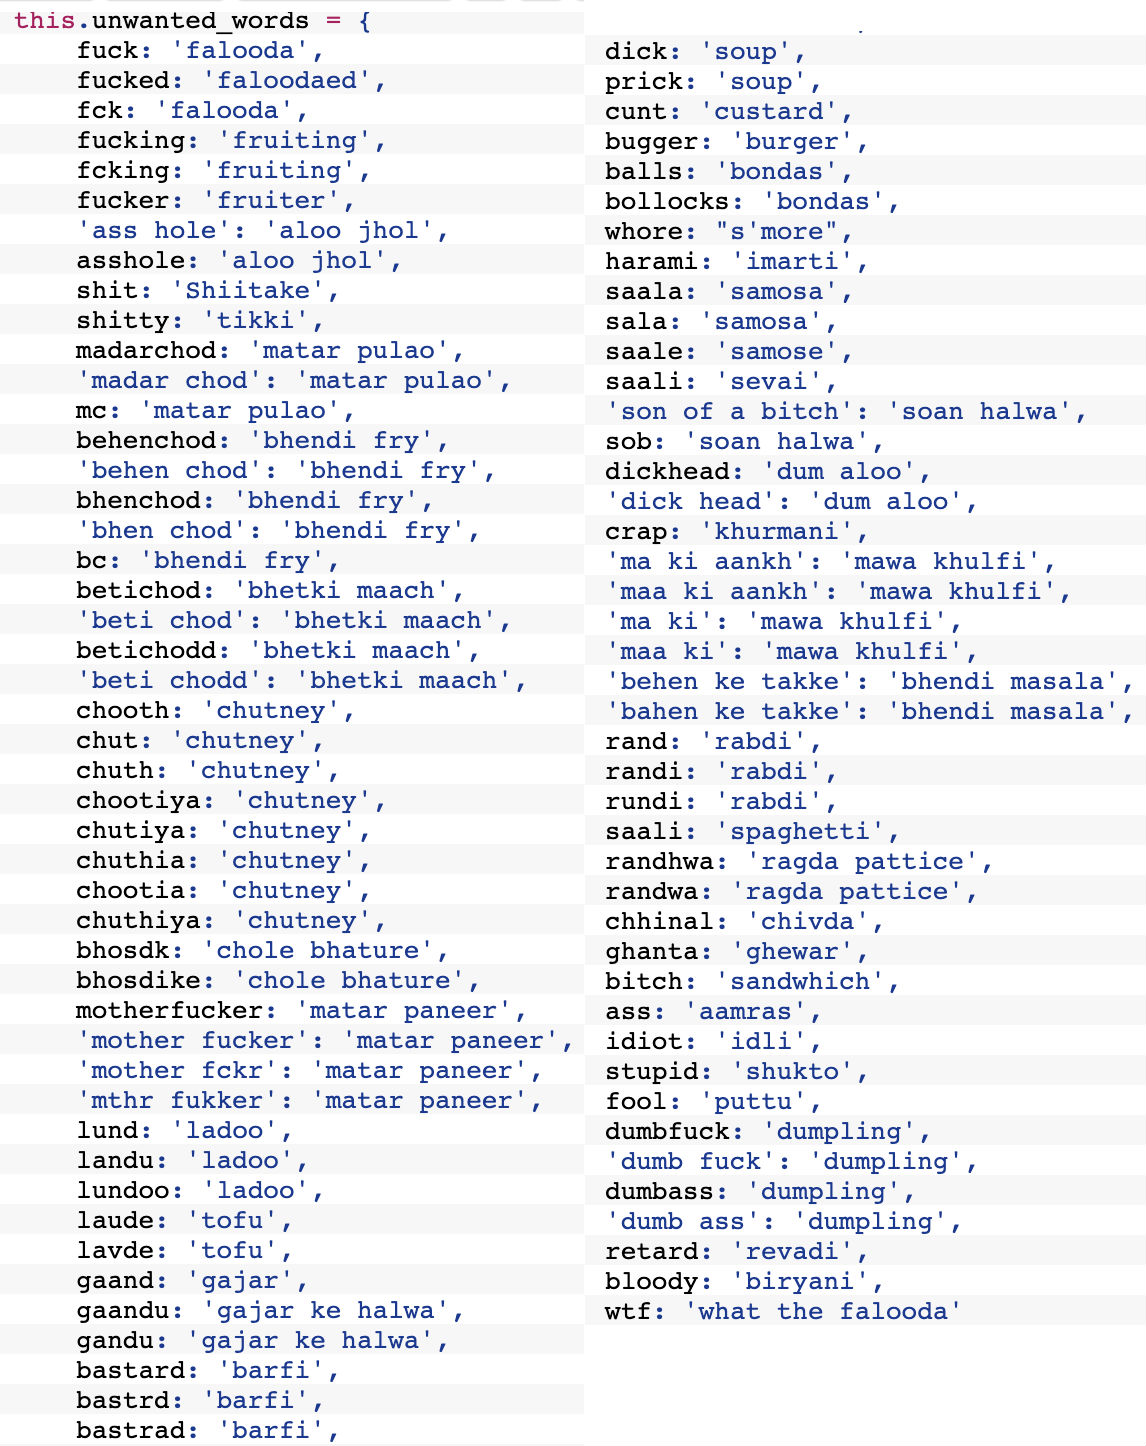Click the fool key
Viewport: 1146px width, 1446px height.
point(635,1101)
